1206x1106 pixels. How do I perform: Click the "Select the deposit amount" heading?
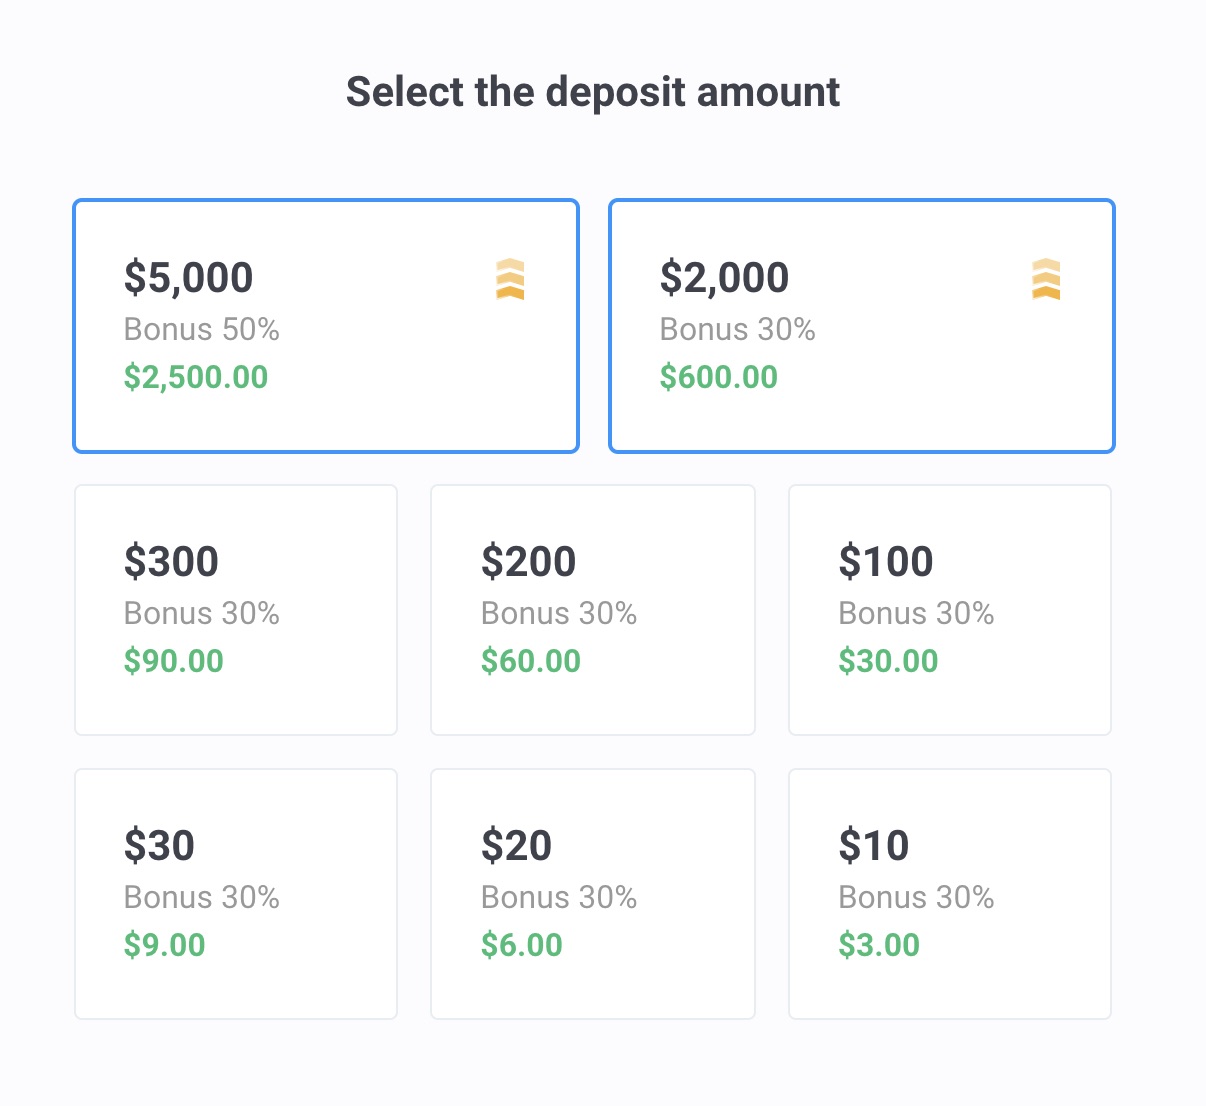coord(593,92)
